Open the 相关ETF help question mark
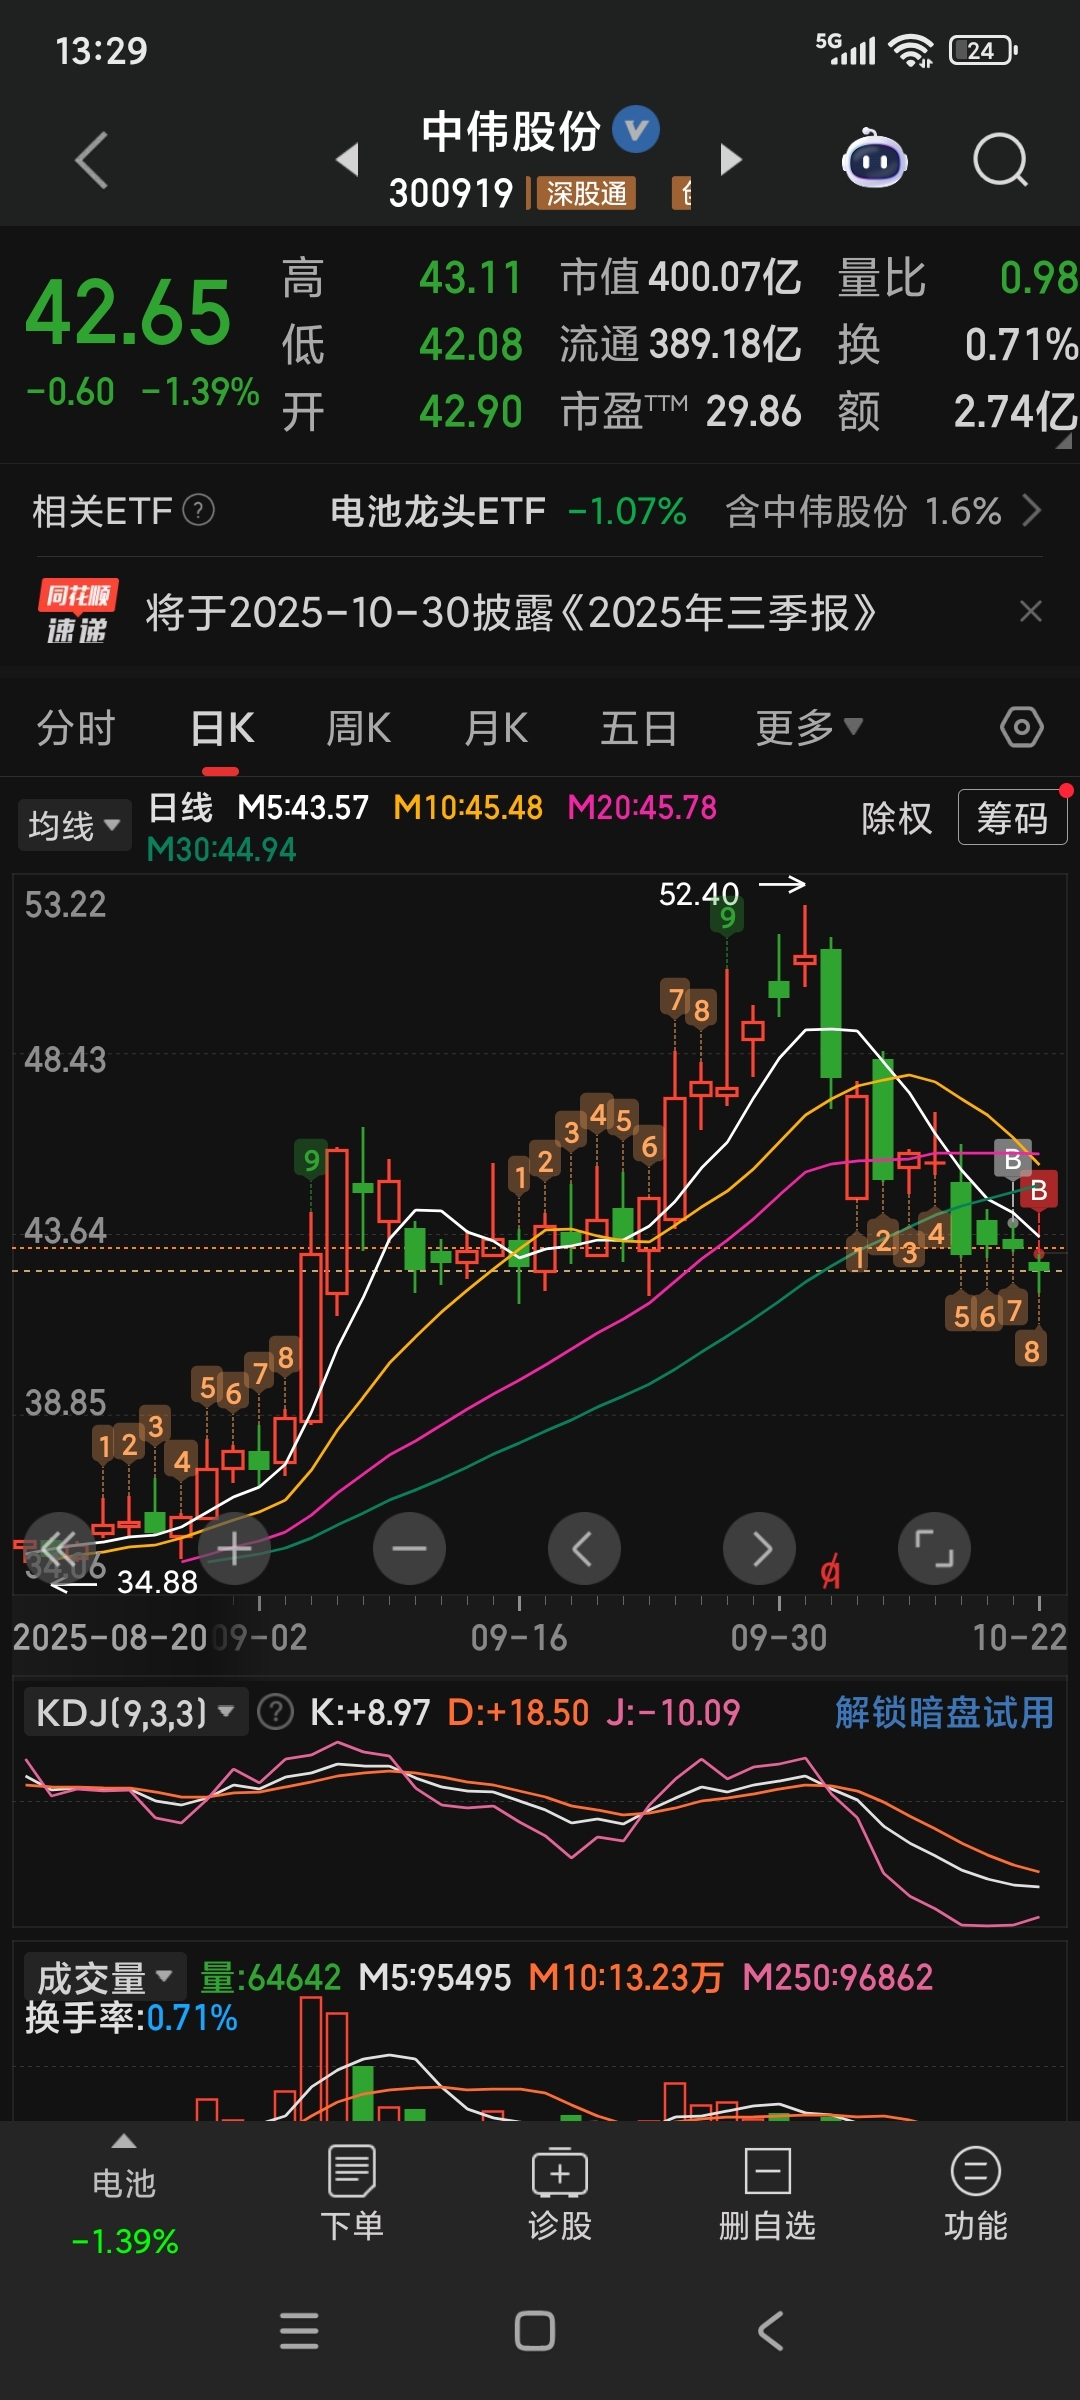 [199, 511]
